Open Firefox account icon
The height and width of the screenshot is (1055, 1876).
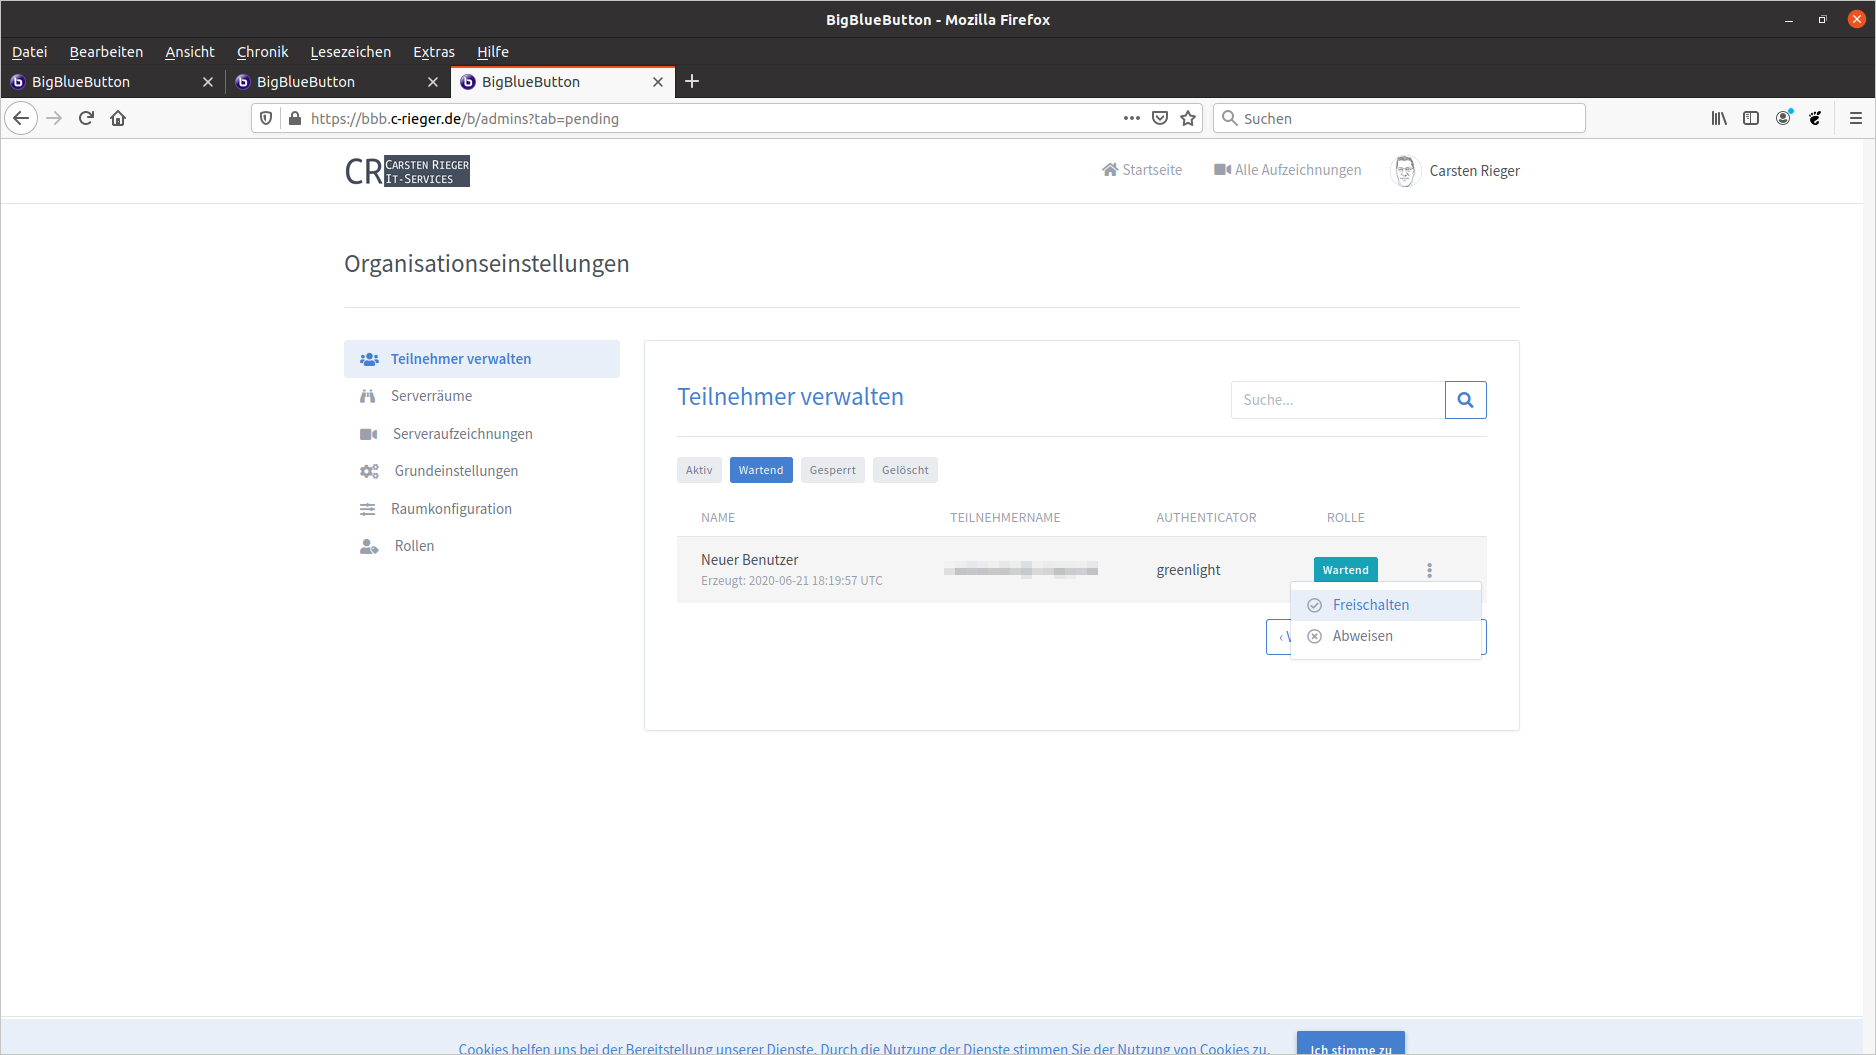1783,118
